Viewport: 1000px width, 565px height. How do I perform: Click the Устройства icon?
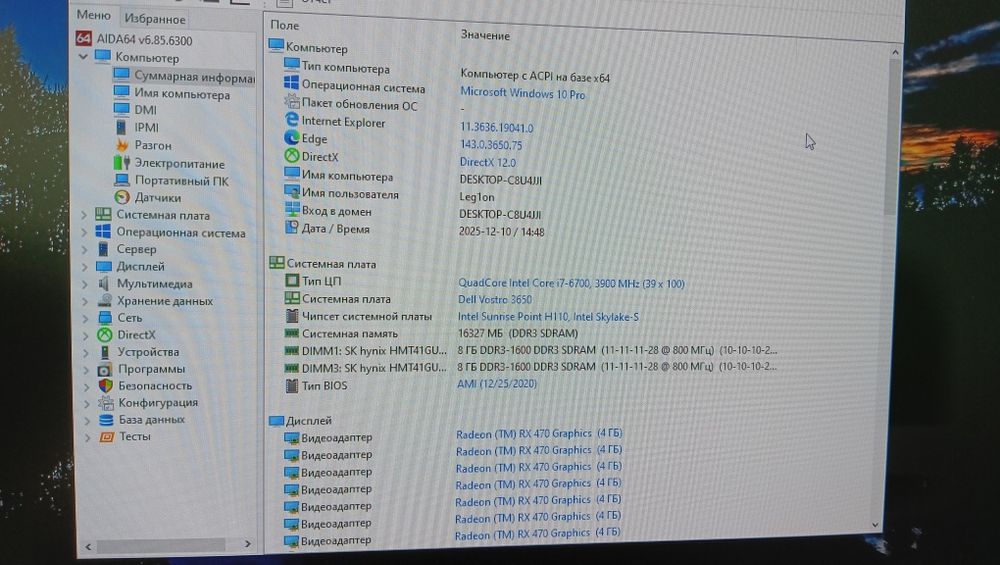click(x=105, y=351)
